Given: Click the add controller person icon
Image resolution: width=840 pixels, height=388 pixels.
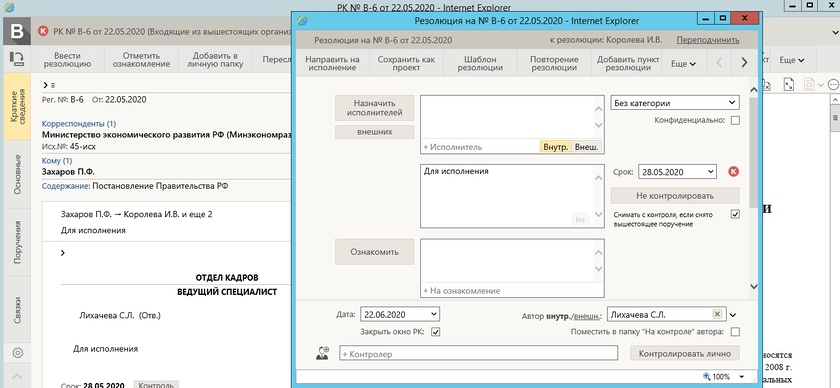Looking at the screenshot, I should [x=322, y=353].
